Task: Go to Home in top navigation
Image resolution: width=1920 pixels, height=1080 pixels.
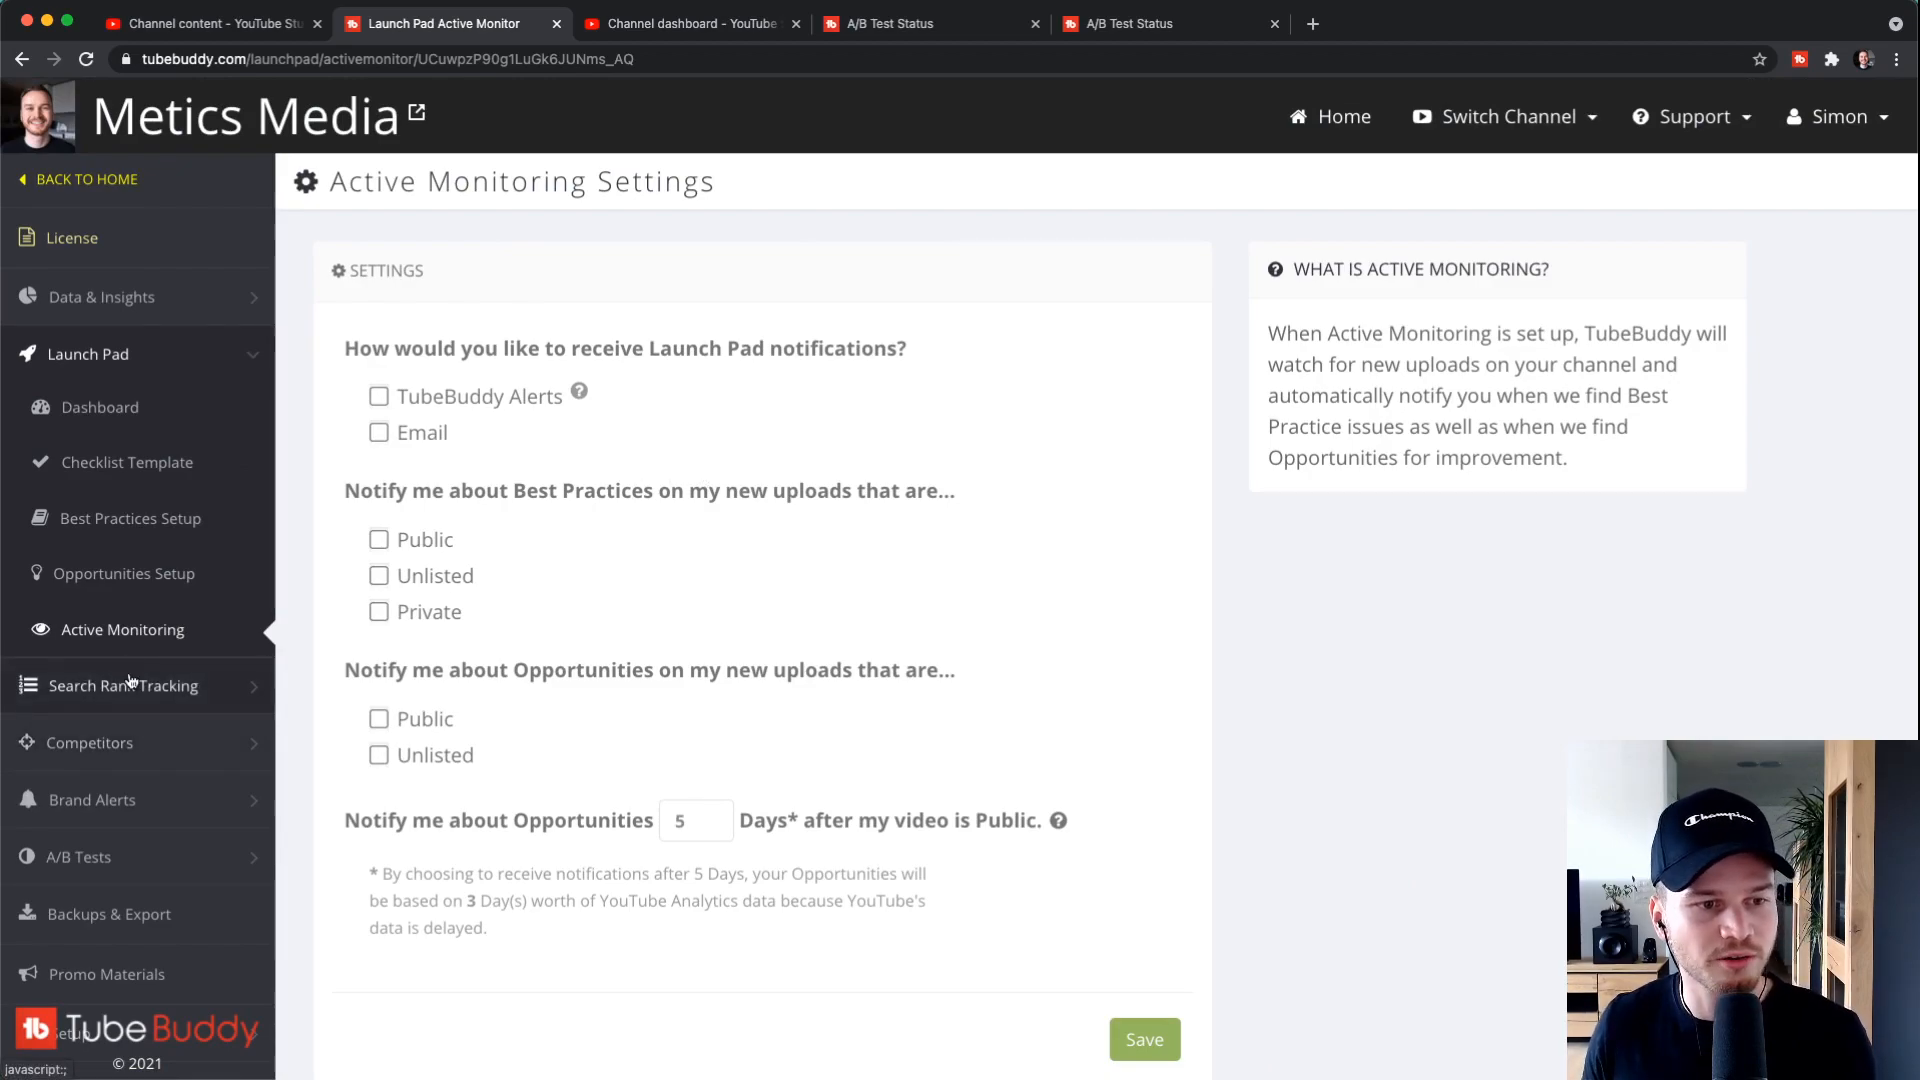Action: tap(1330, 116)
